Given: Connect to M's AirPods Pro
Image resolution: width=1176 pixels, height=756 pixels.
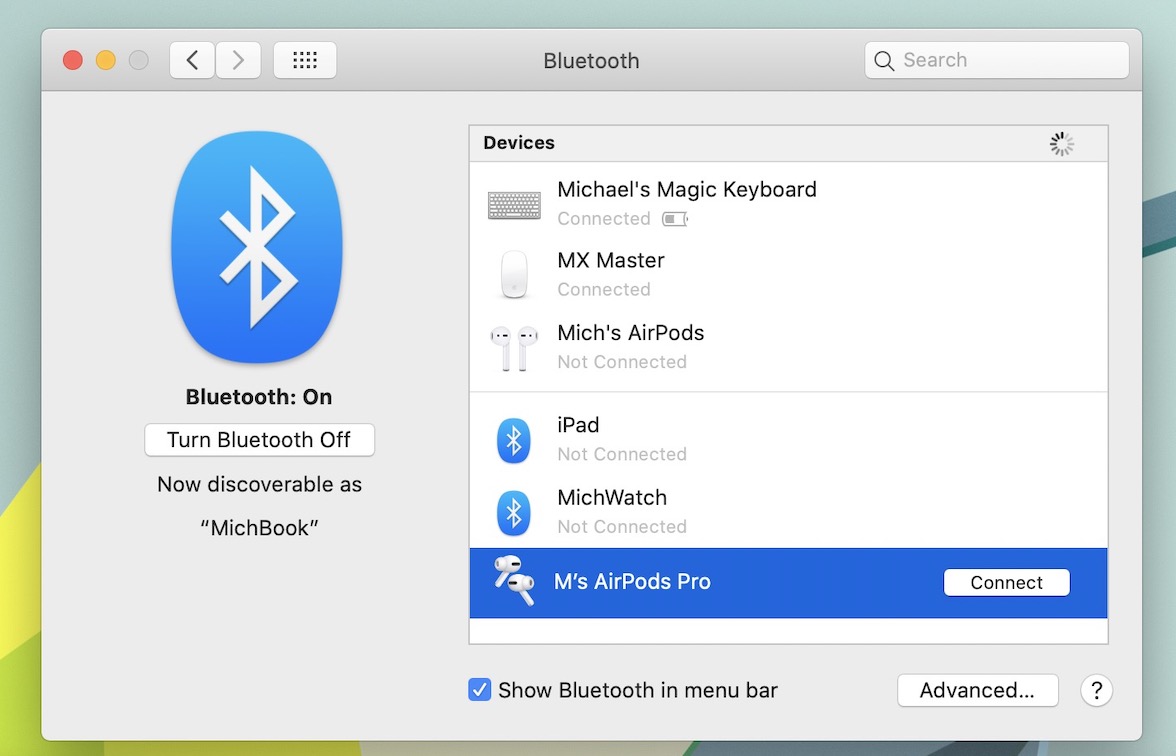Looking at the screenshot, I should pyautogui.click(x=1006, y=583).
